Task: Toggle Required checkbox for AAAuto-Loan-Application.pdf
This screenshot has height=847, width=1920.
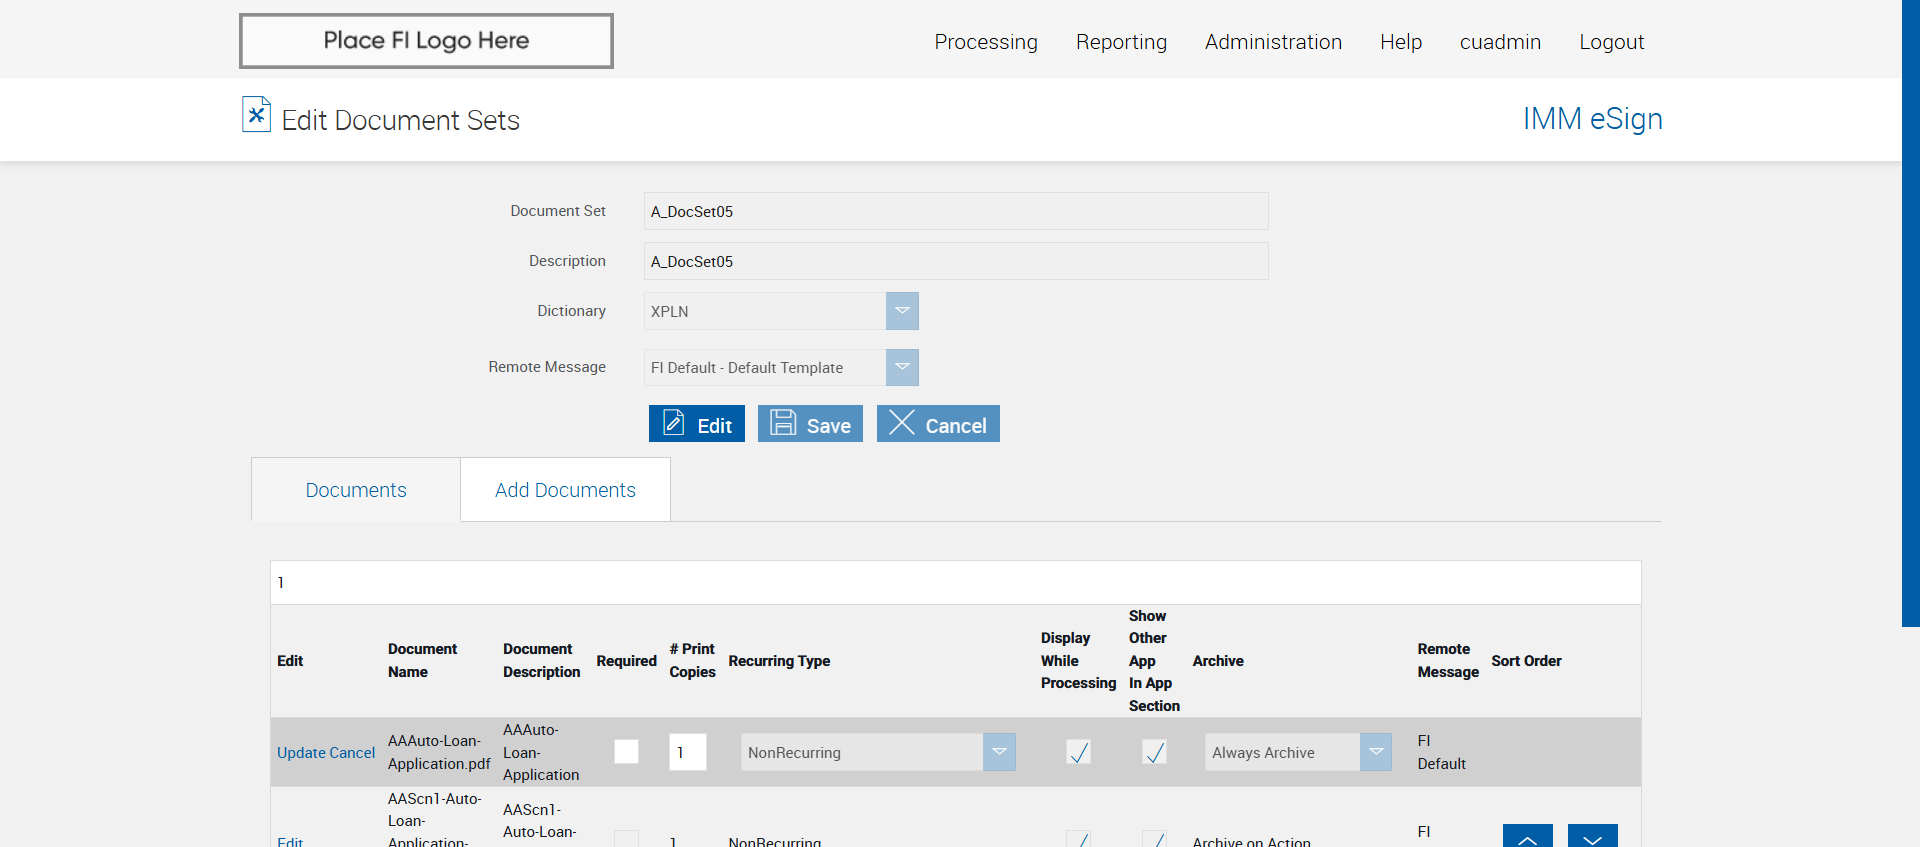Action: click(x=626, y=752)
